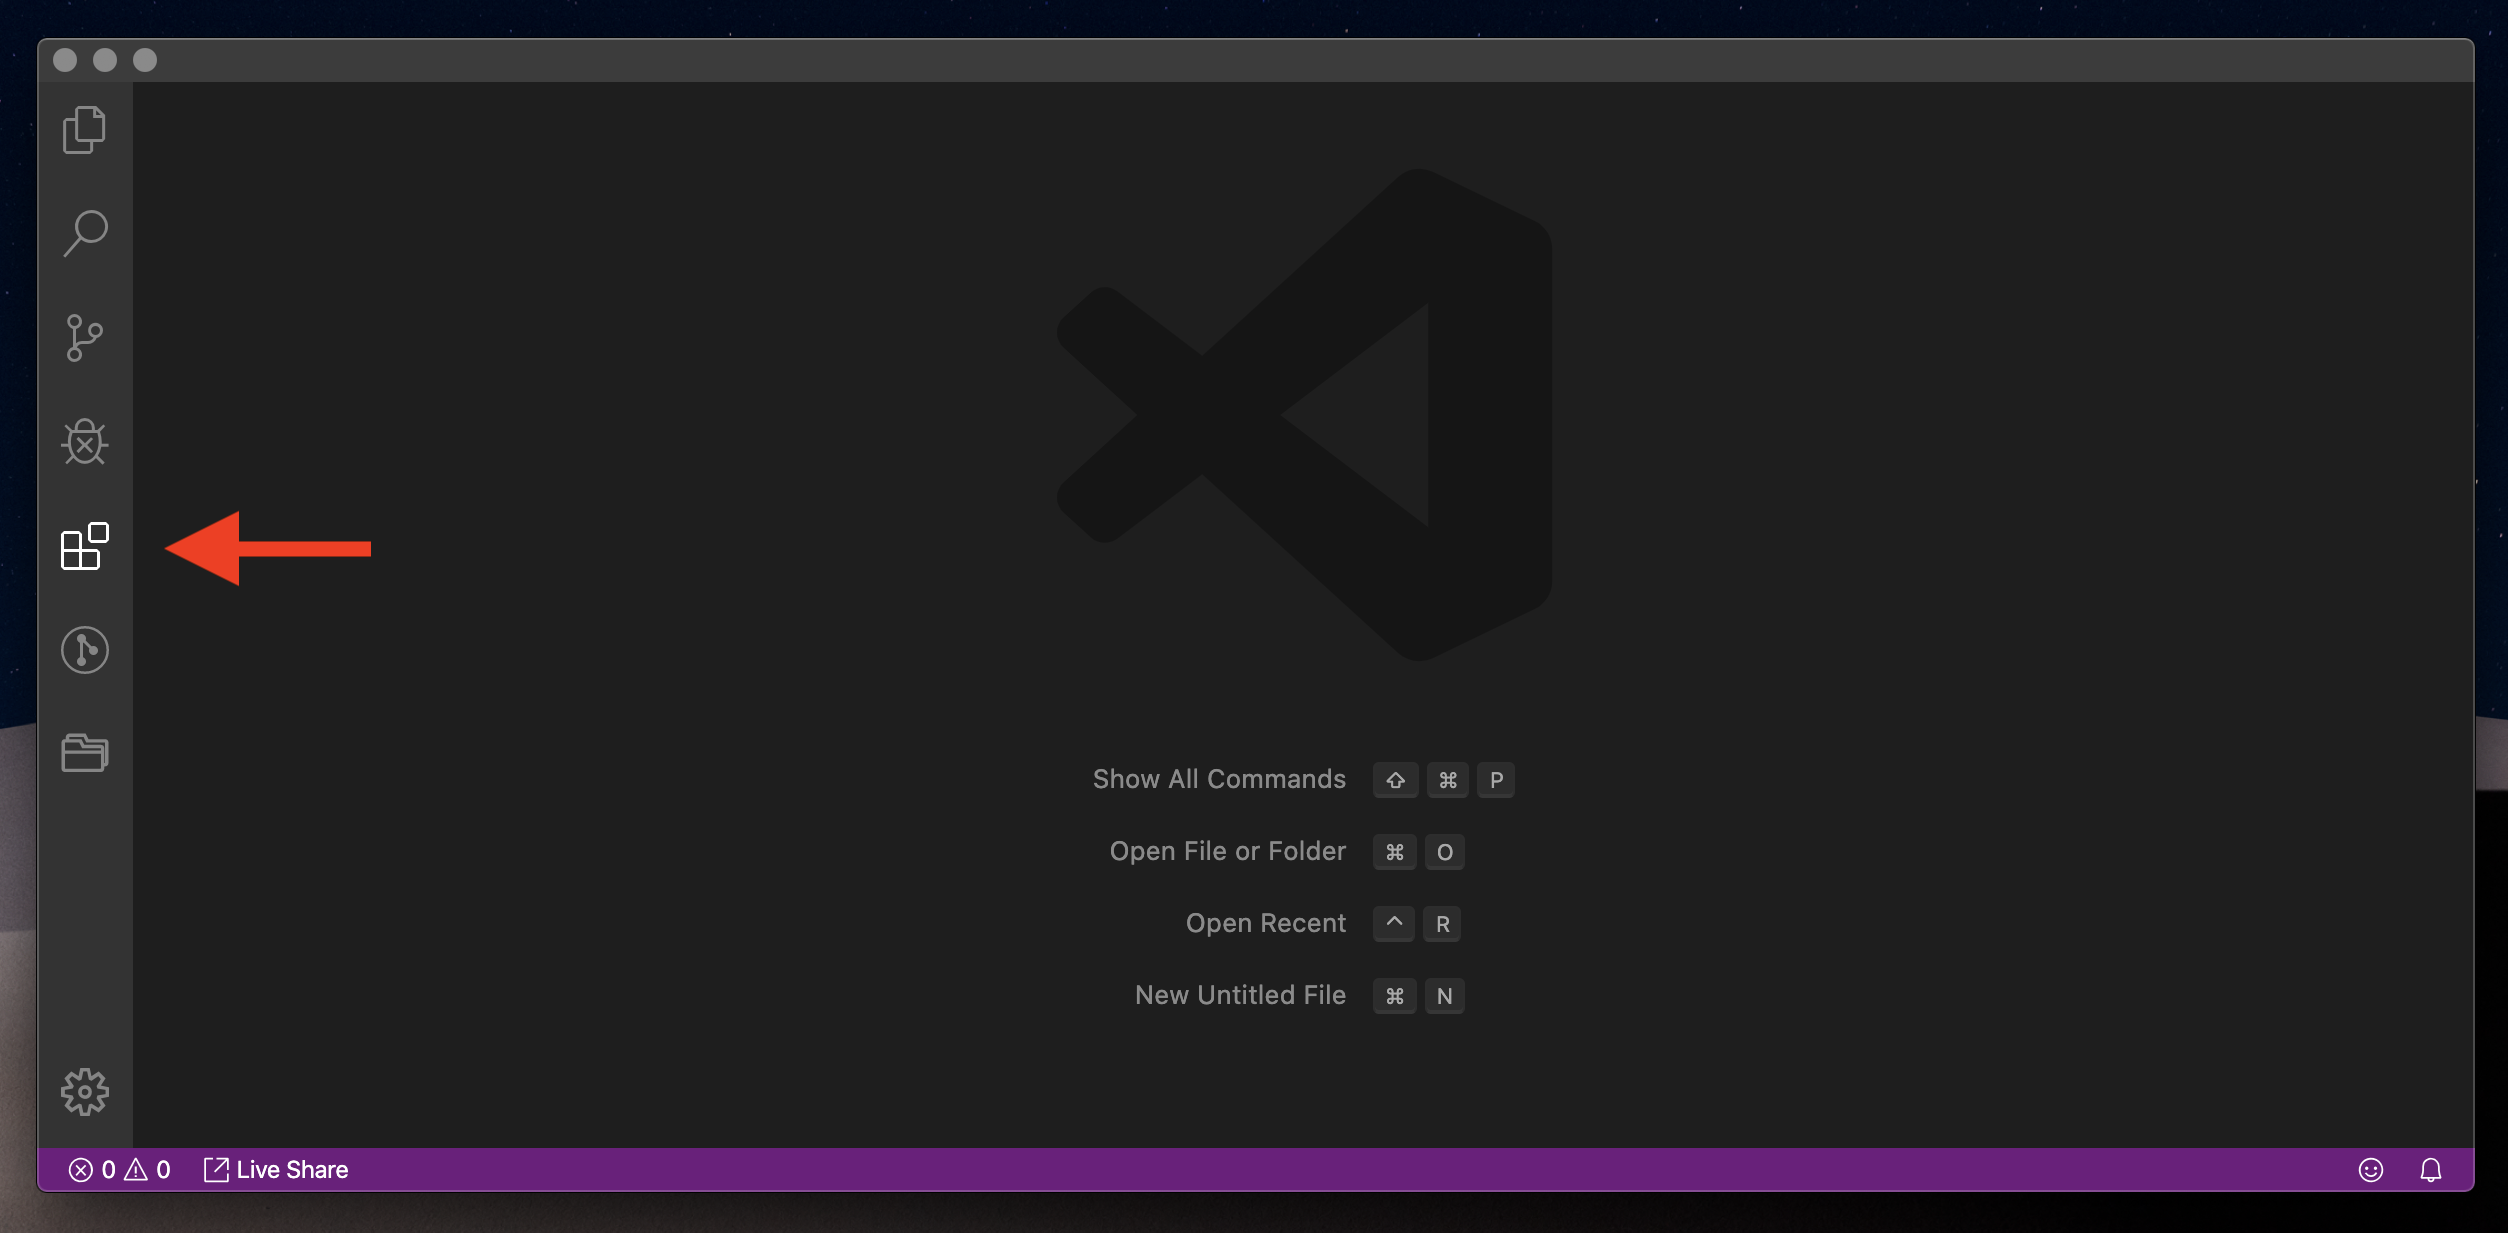Open the Explorer view
This screenshot has width=2508, height=1233.
click(x=84, y=129)
